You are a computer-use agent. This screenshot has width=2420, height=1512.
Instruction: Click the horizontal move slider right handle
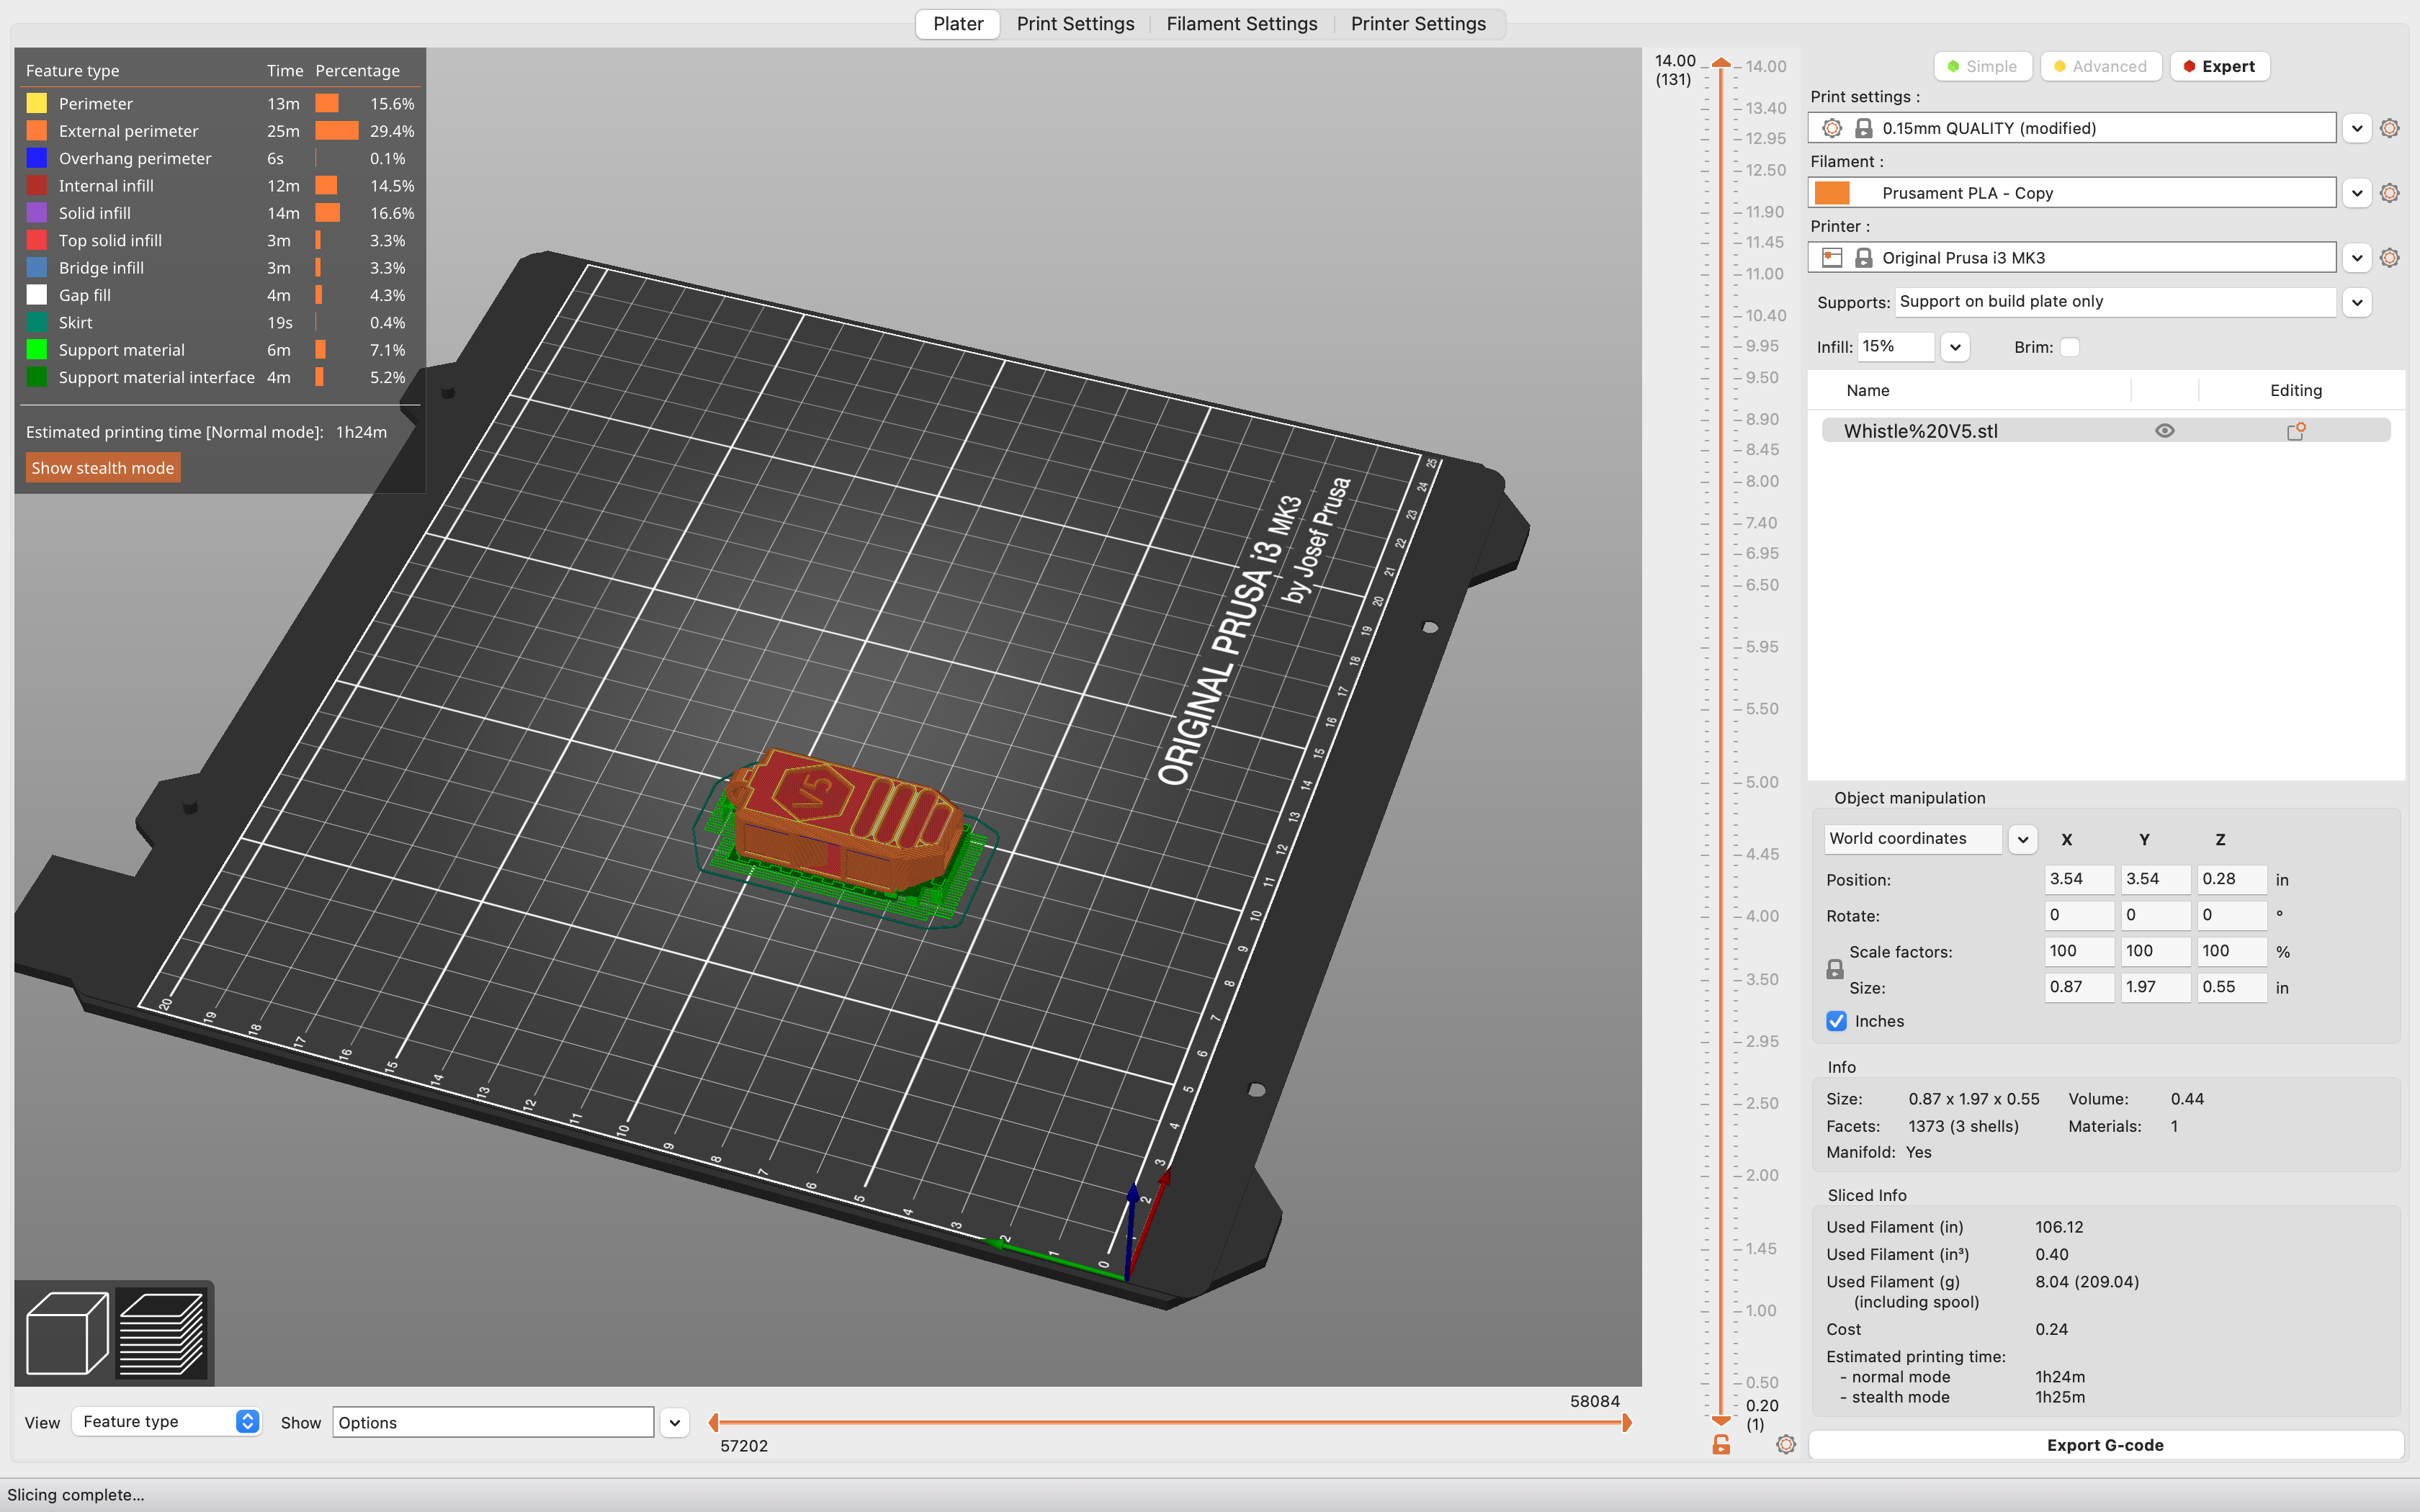click(1627, 1422)
